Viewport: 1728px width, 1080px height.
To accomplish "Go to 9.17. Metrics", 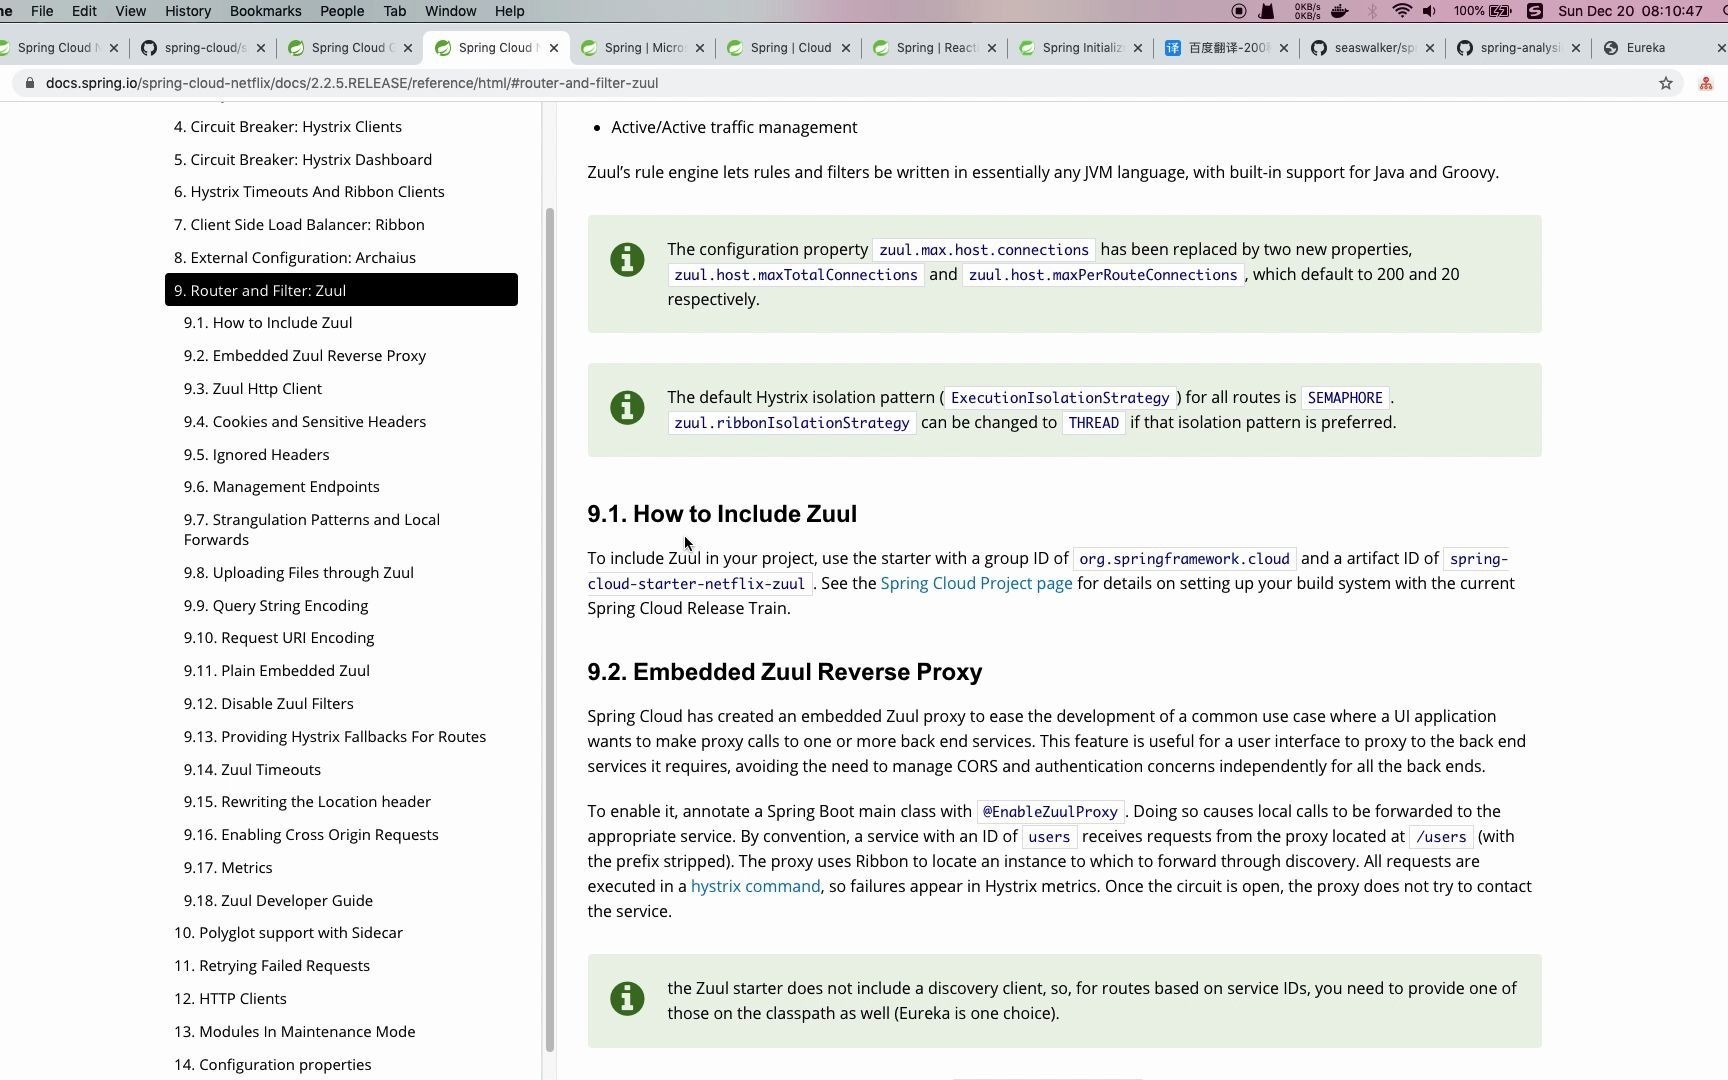I will tap(228, 868).
